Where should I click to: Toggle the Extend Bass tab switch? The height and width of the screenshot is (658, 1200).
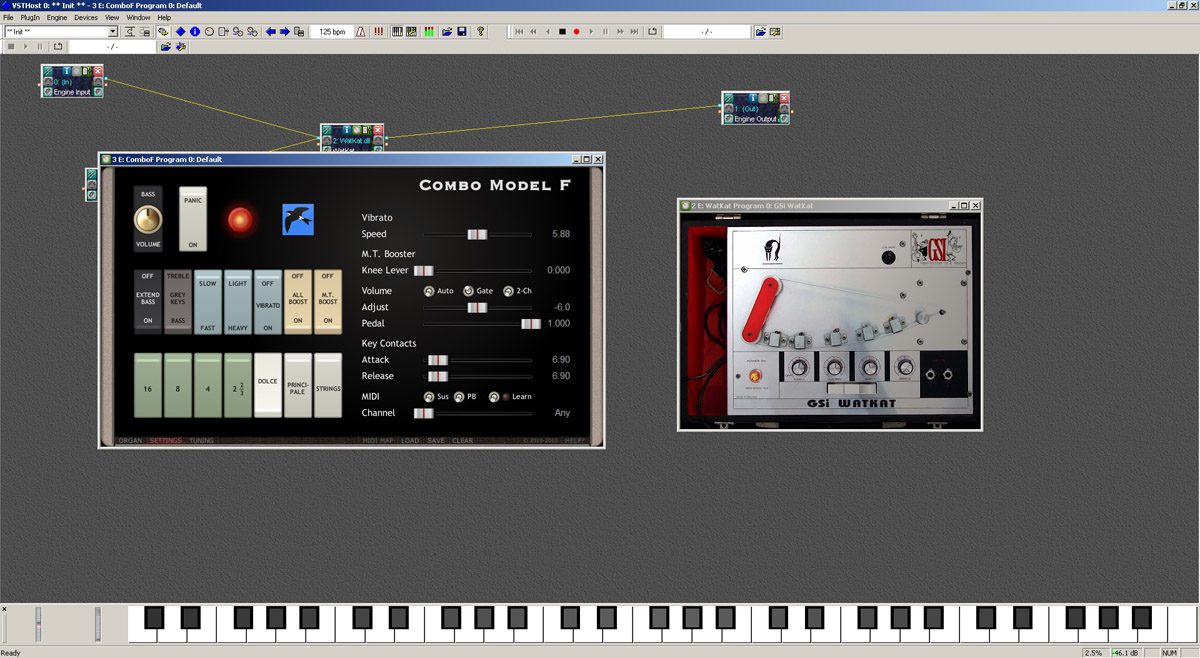148,302
